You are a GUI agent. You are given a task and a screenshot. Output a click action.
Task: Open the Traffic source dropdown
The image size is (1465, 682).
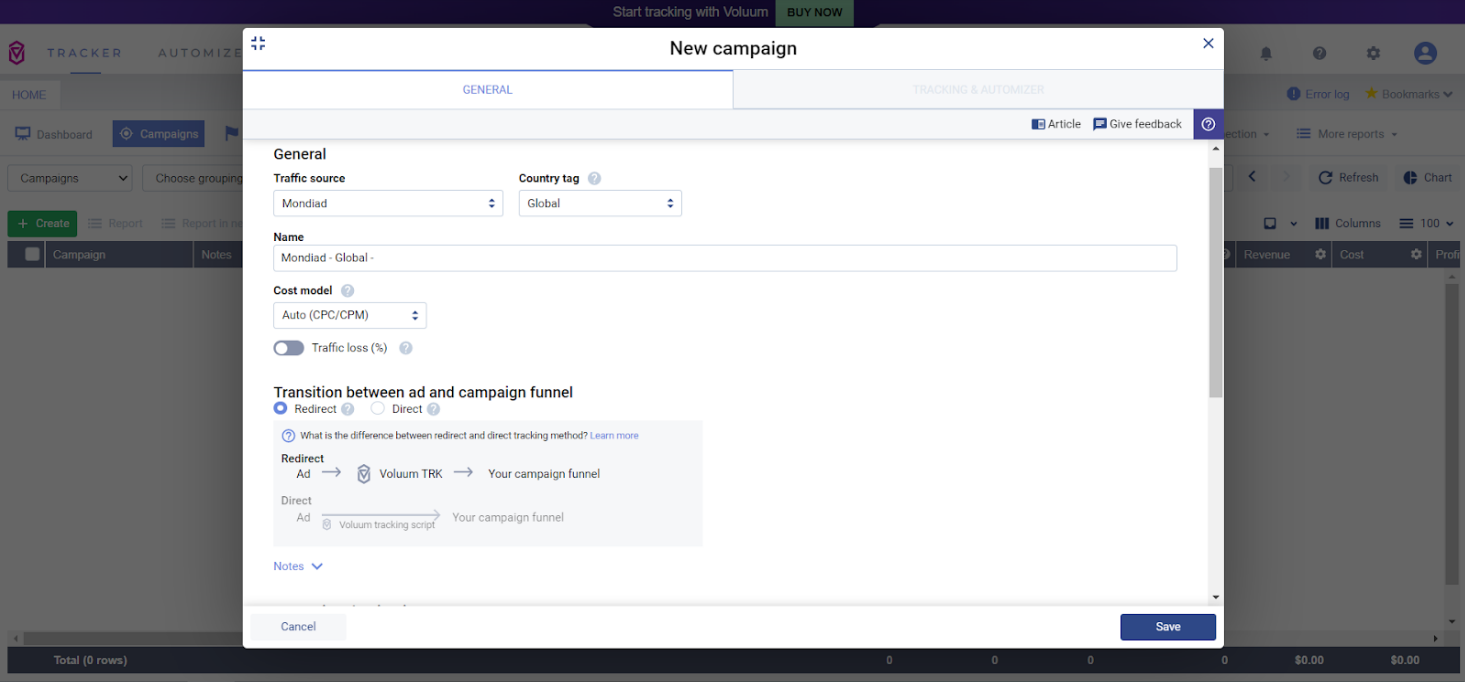388,203
